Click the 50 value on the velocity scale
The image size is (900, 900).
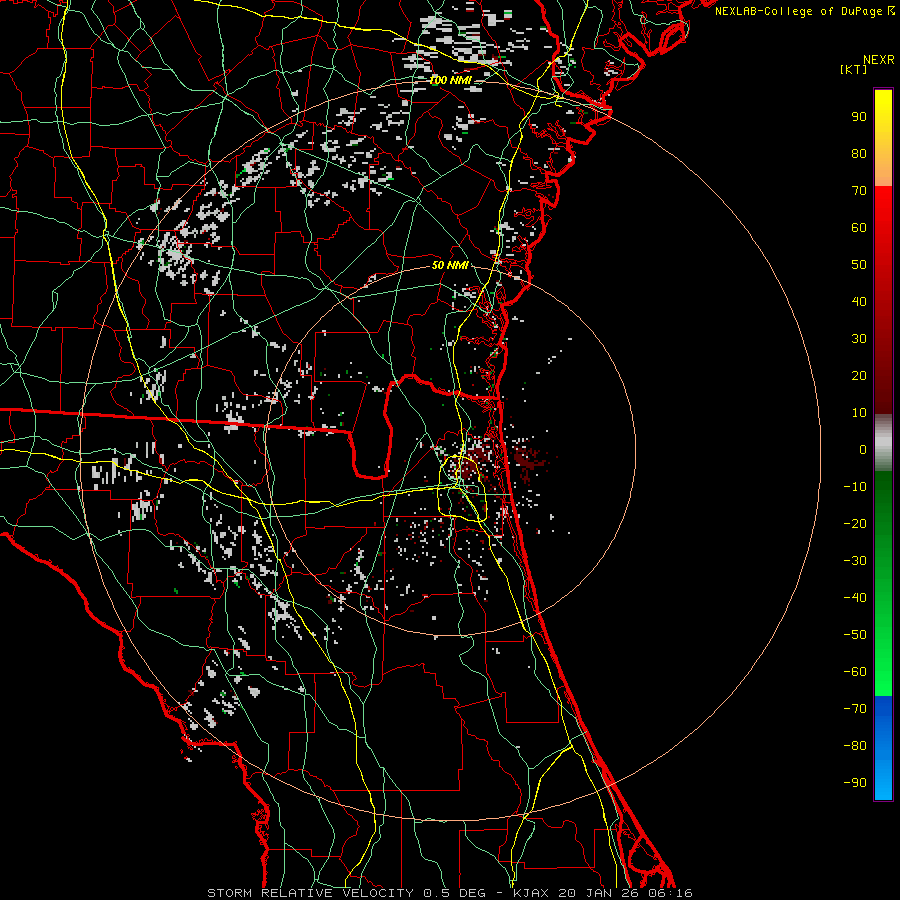[x=859, y=265]
